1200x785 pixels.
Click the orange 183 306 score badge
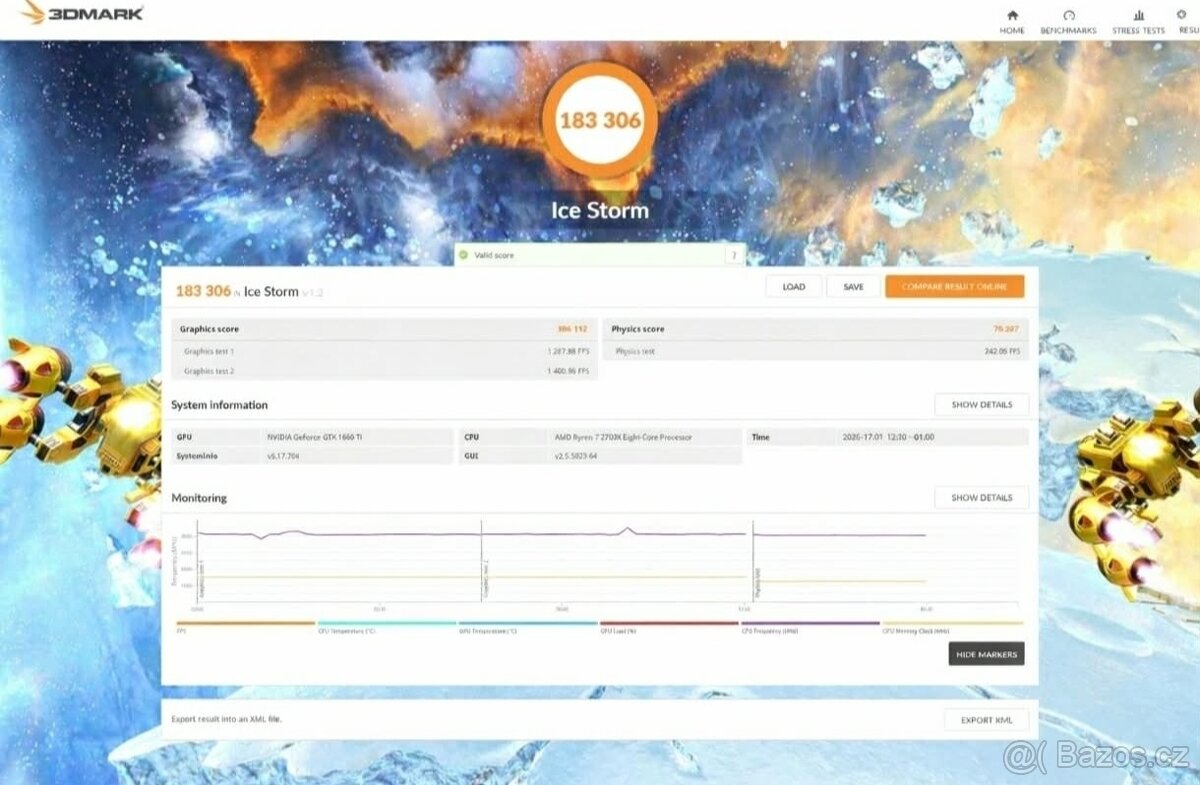(598, 119)
